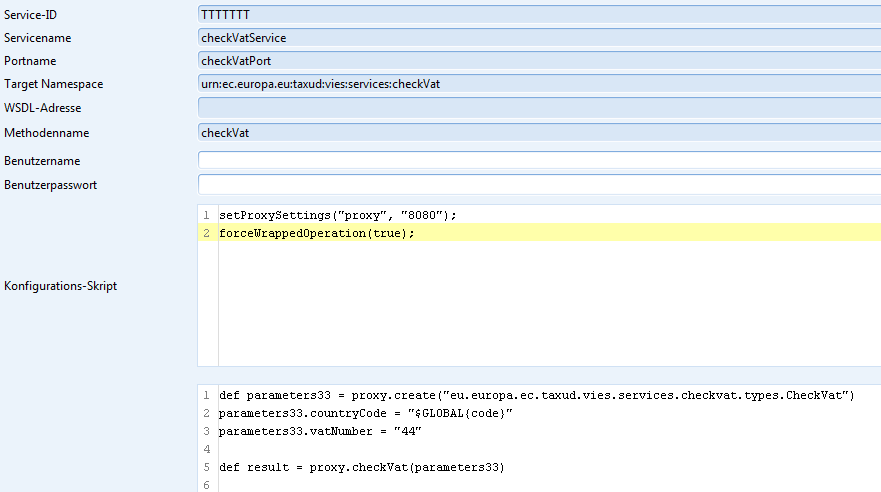Click the Methodenname field containing checkVat
Screen dimensions: 881x492
point(538,132)
